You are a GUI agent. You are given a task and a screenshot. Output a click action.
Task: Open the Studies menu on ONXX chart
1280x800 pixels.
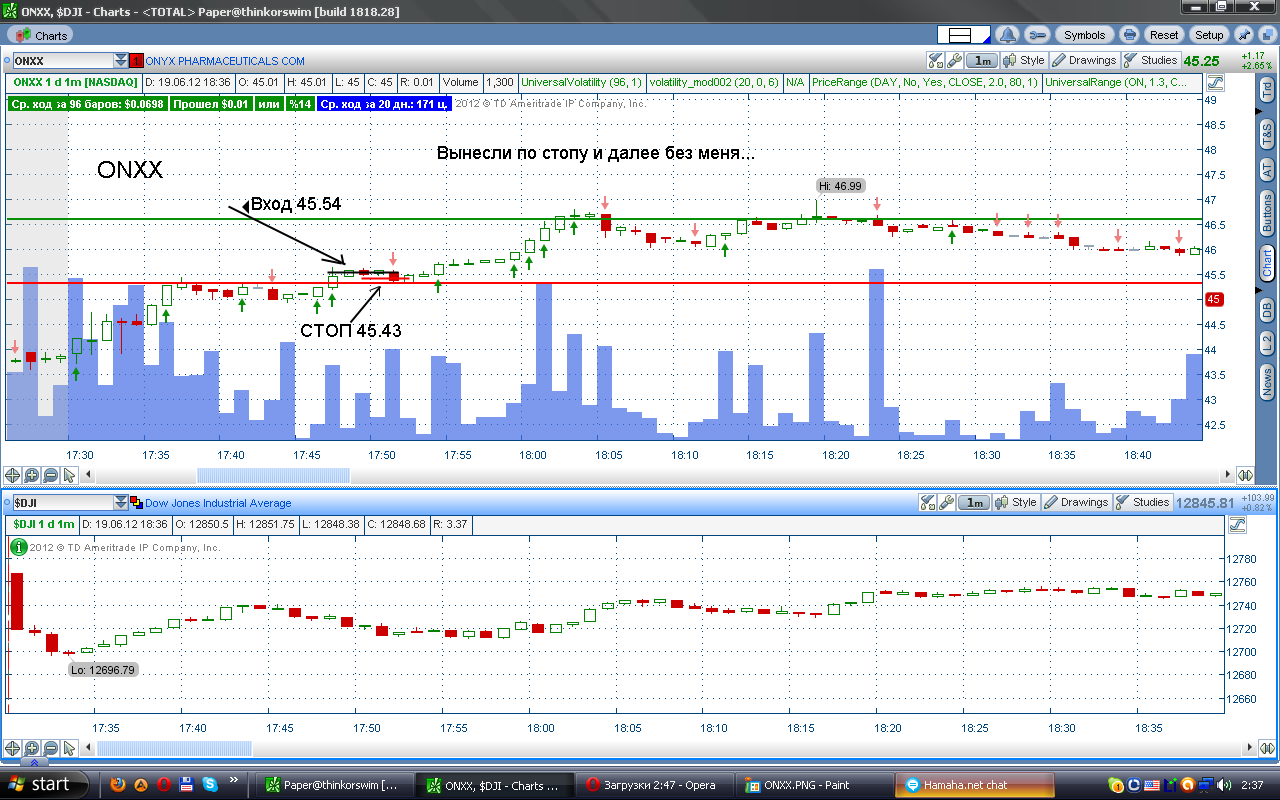1151,60
